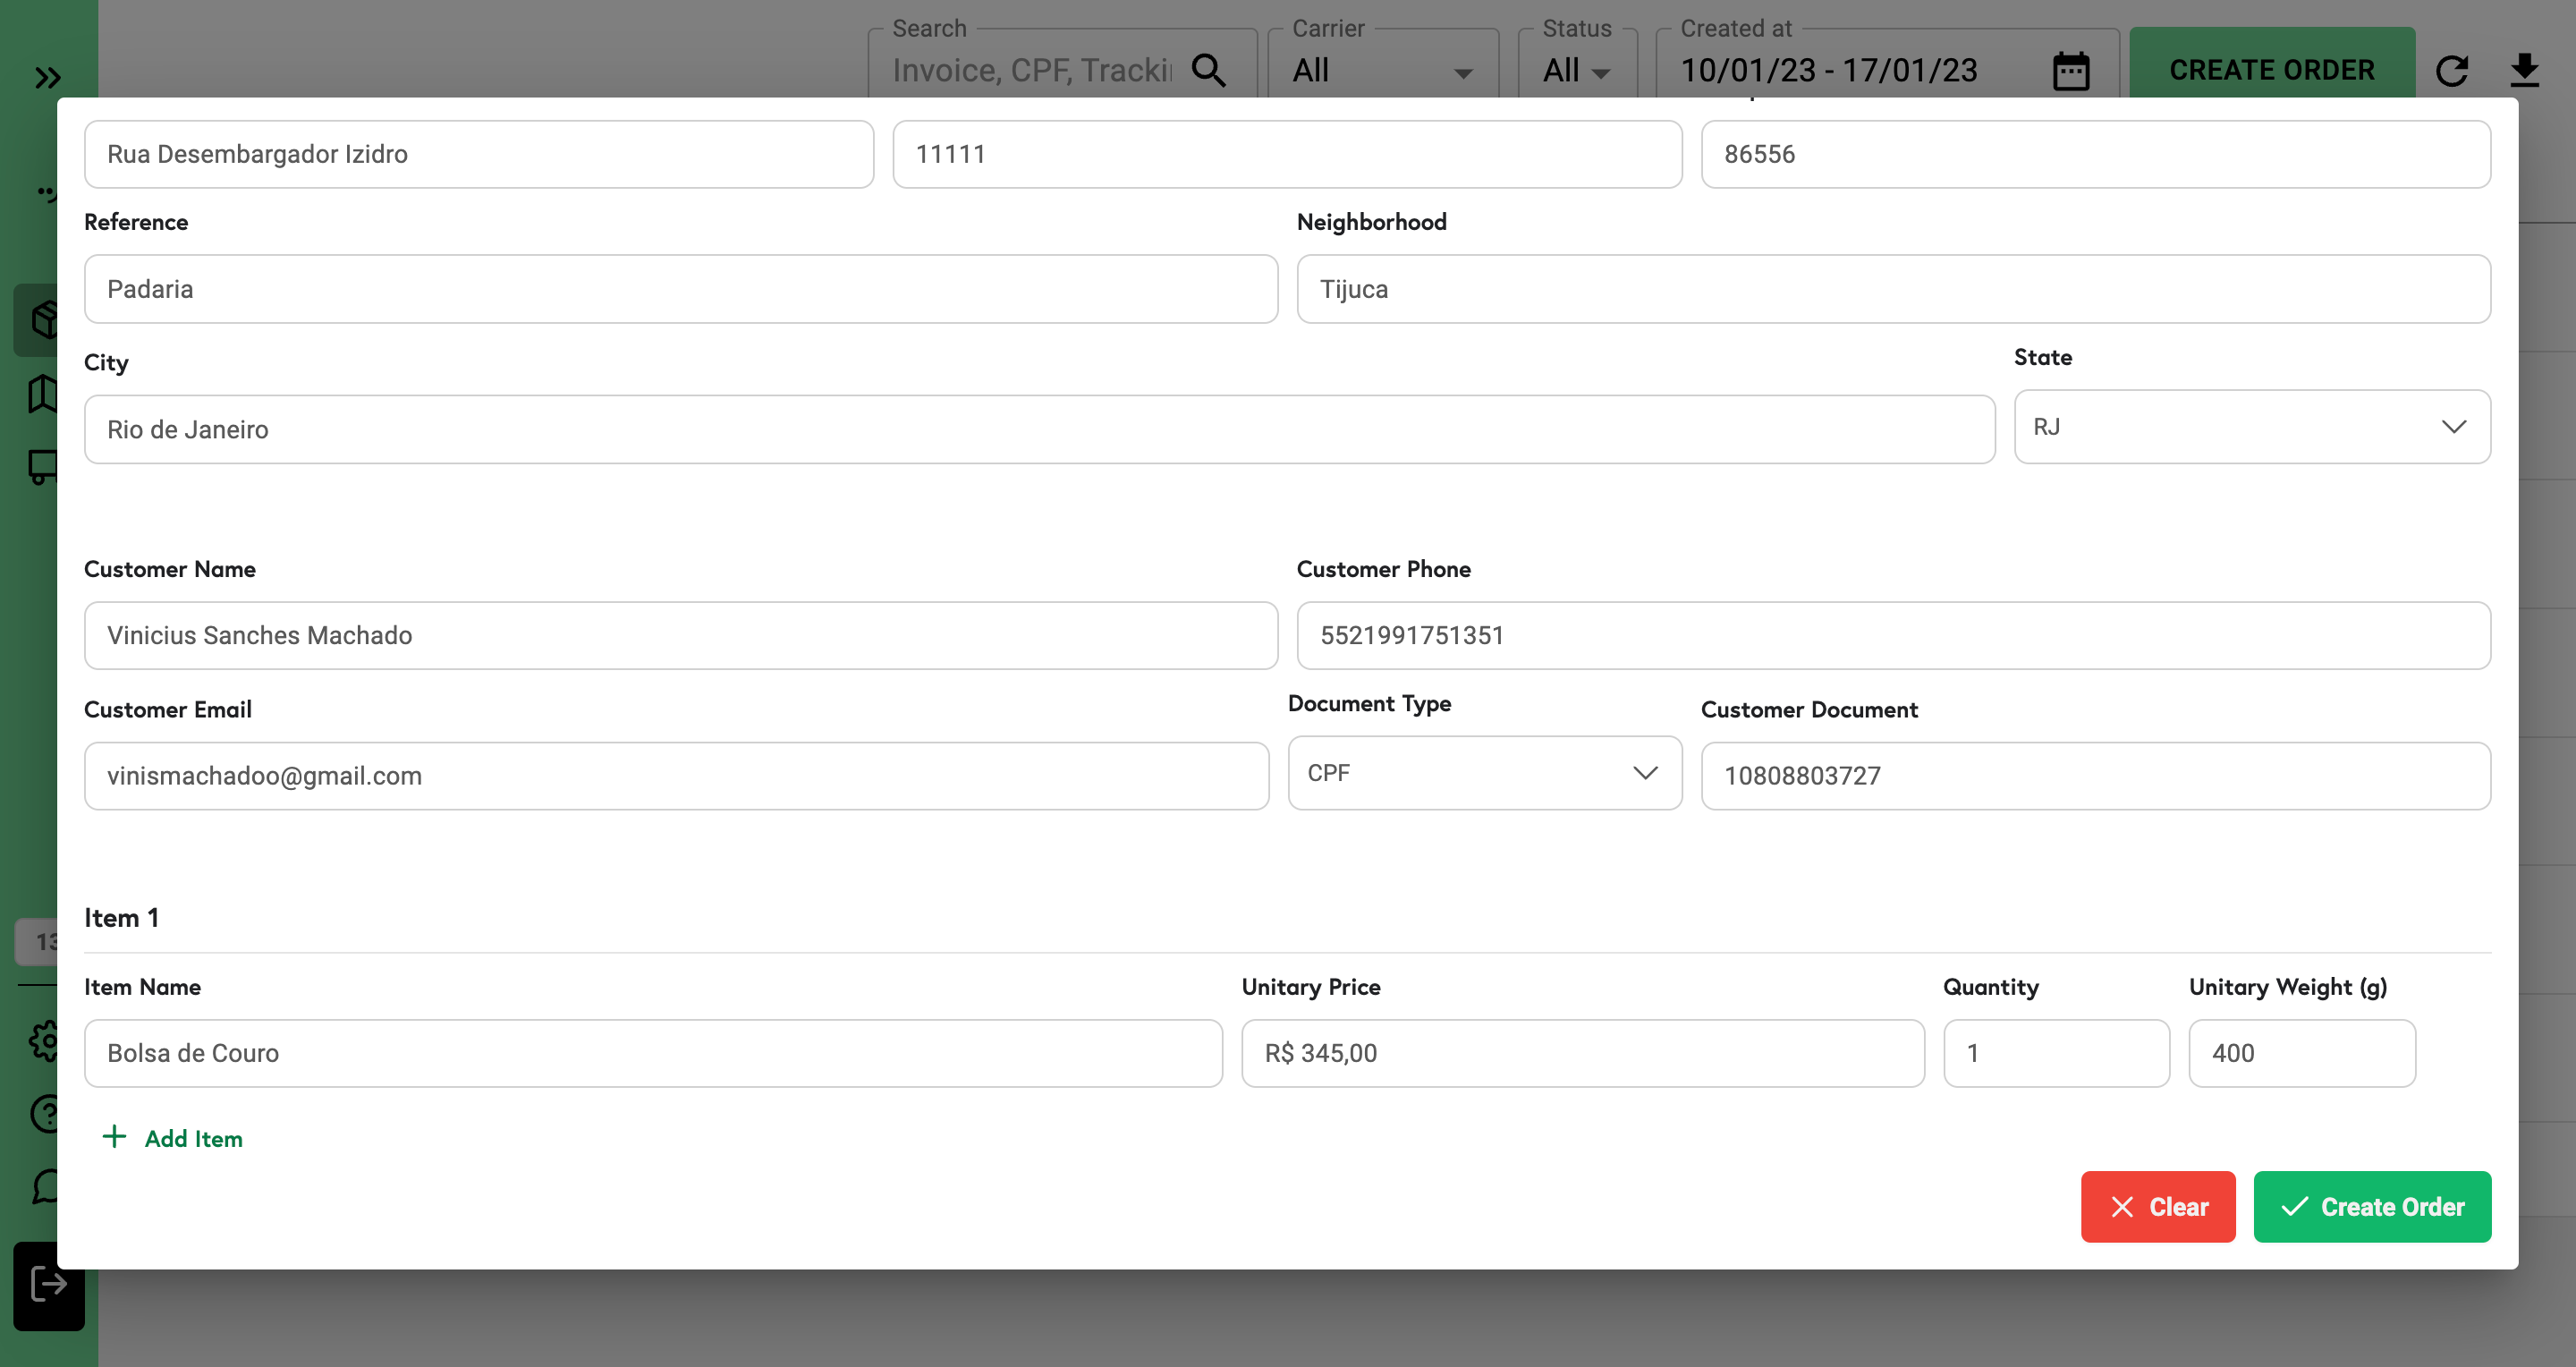Expand the sidebar with double-chevron icon
The image size is (2576, 1367).
(47, 77)
